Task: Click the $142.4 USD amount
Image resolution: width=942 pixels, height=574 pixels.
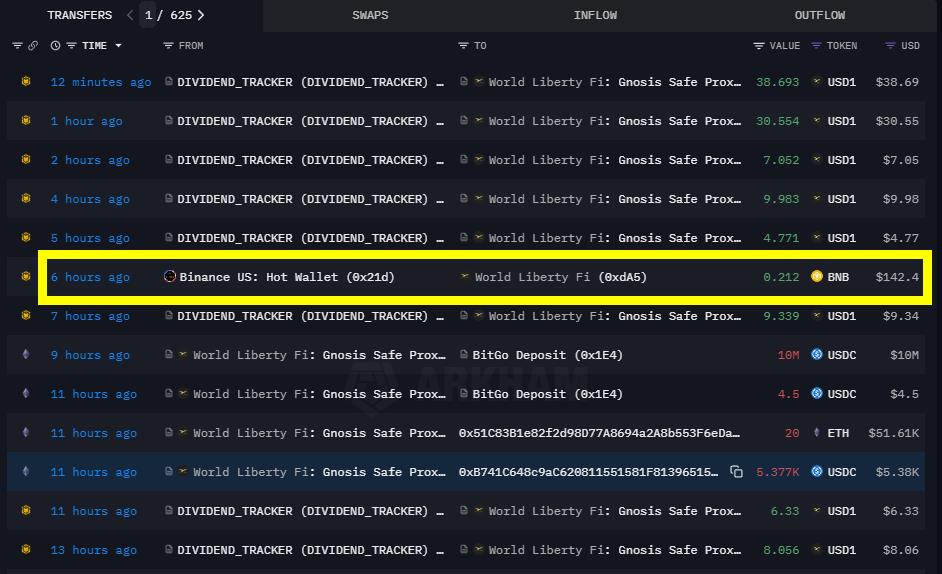Action: (897, 277)
